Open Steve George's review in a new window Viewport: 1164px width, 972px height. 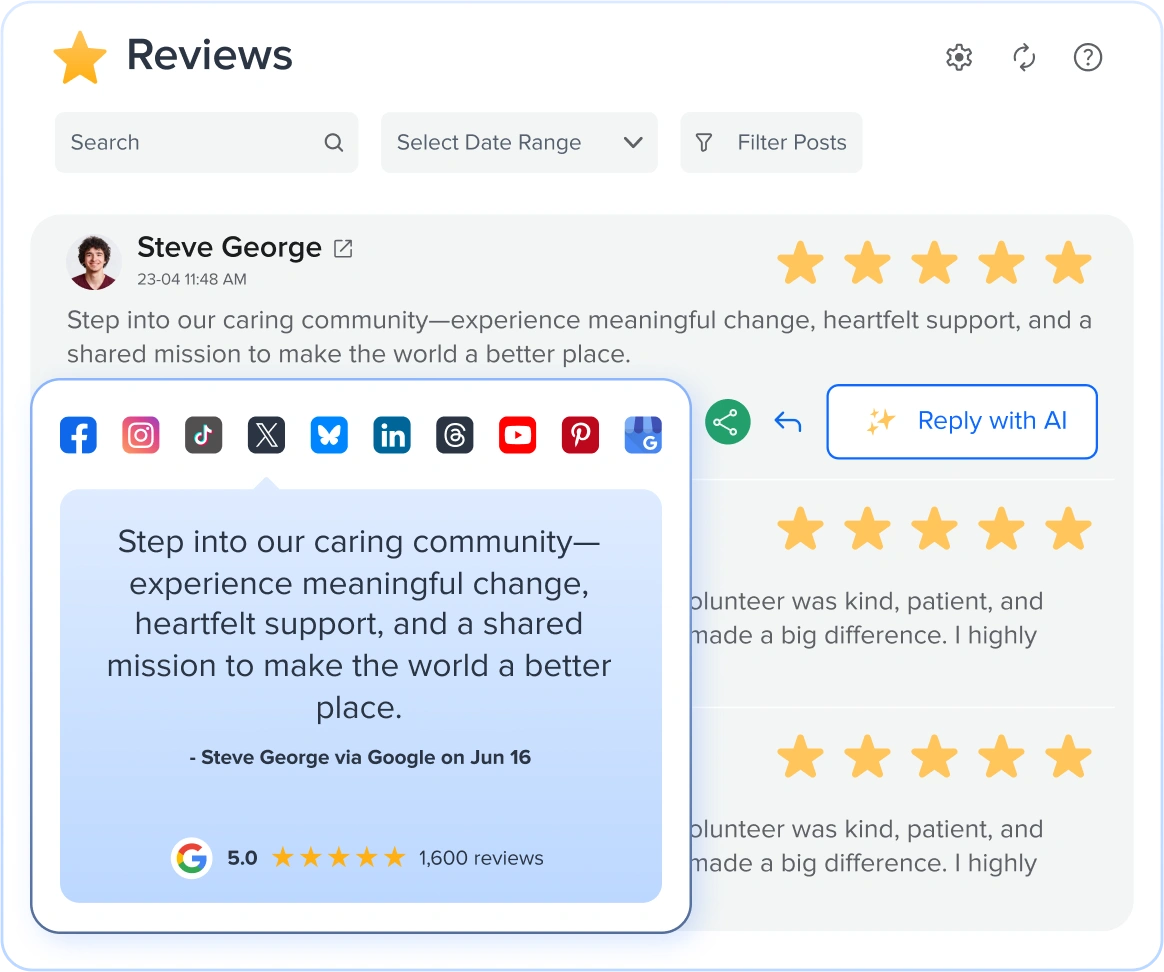(343, 247)
